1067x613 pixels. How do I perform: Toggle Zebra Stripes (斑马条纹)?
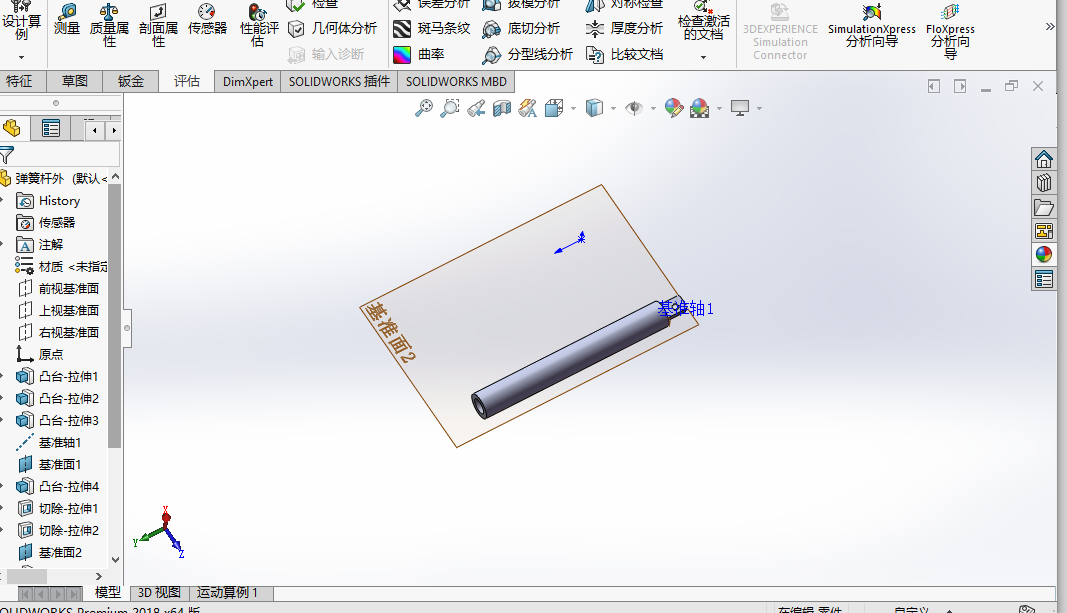click(431, 29)
